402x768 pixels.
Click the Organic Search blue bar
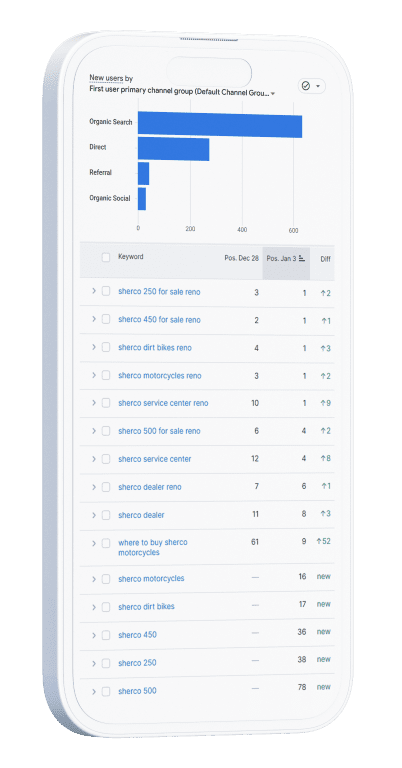(x=220, y=124)
